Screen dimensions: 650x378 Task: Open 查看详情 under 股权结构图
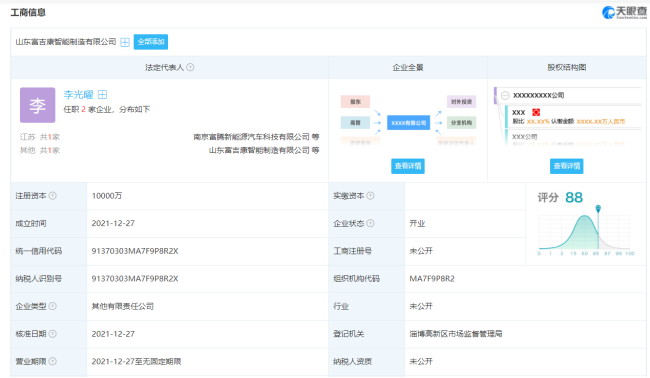pyautogui.click(x=567, y=166)
